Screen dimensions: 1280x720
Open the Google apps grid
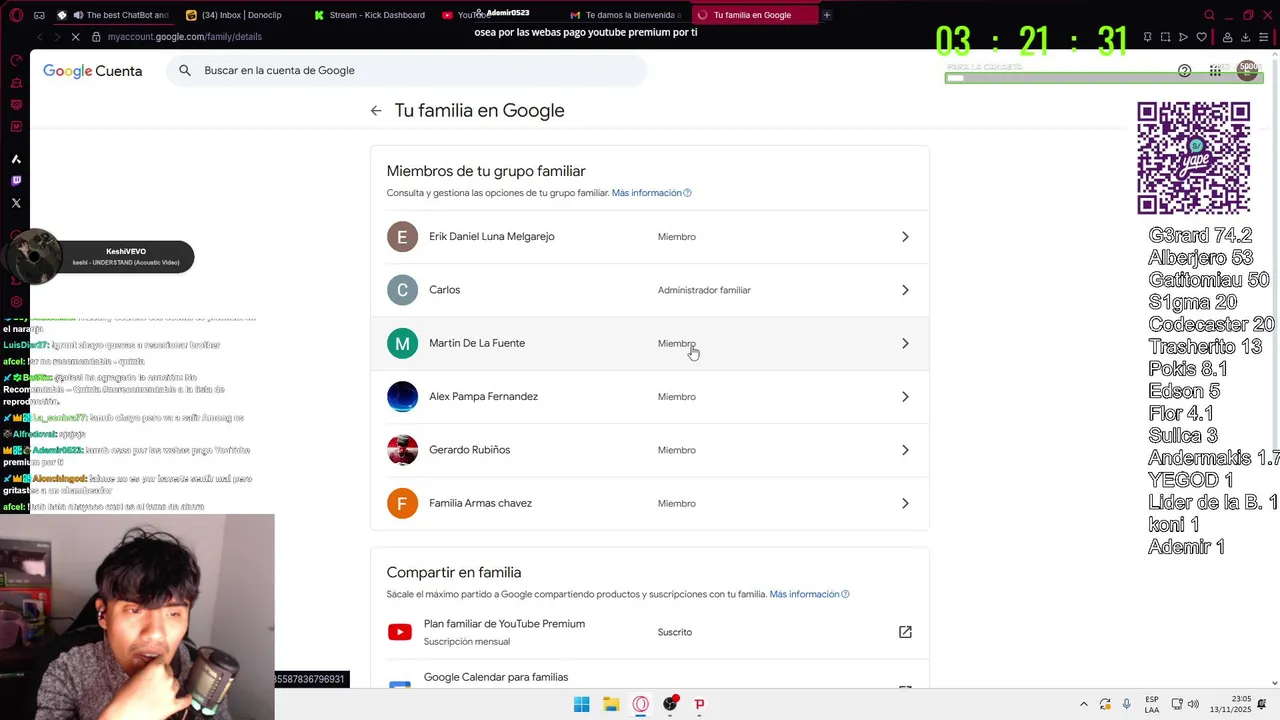pos(1215,71)
